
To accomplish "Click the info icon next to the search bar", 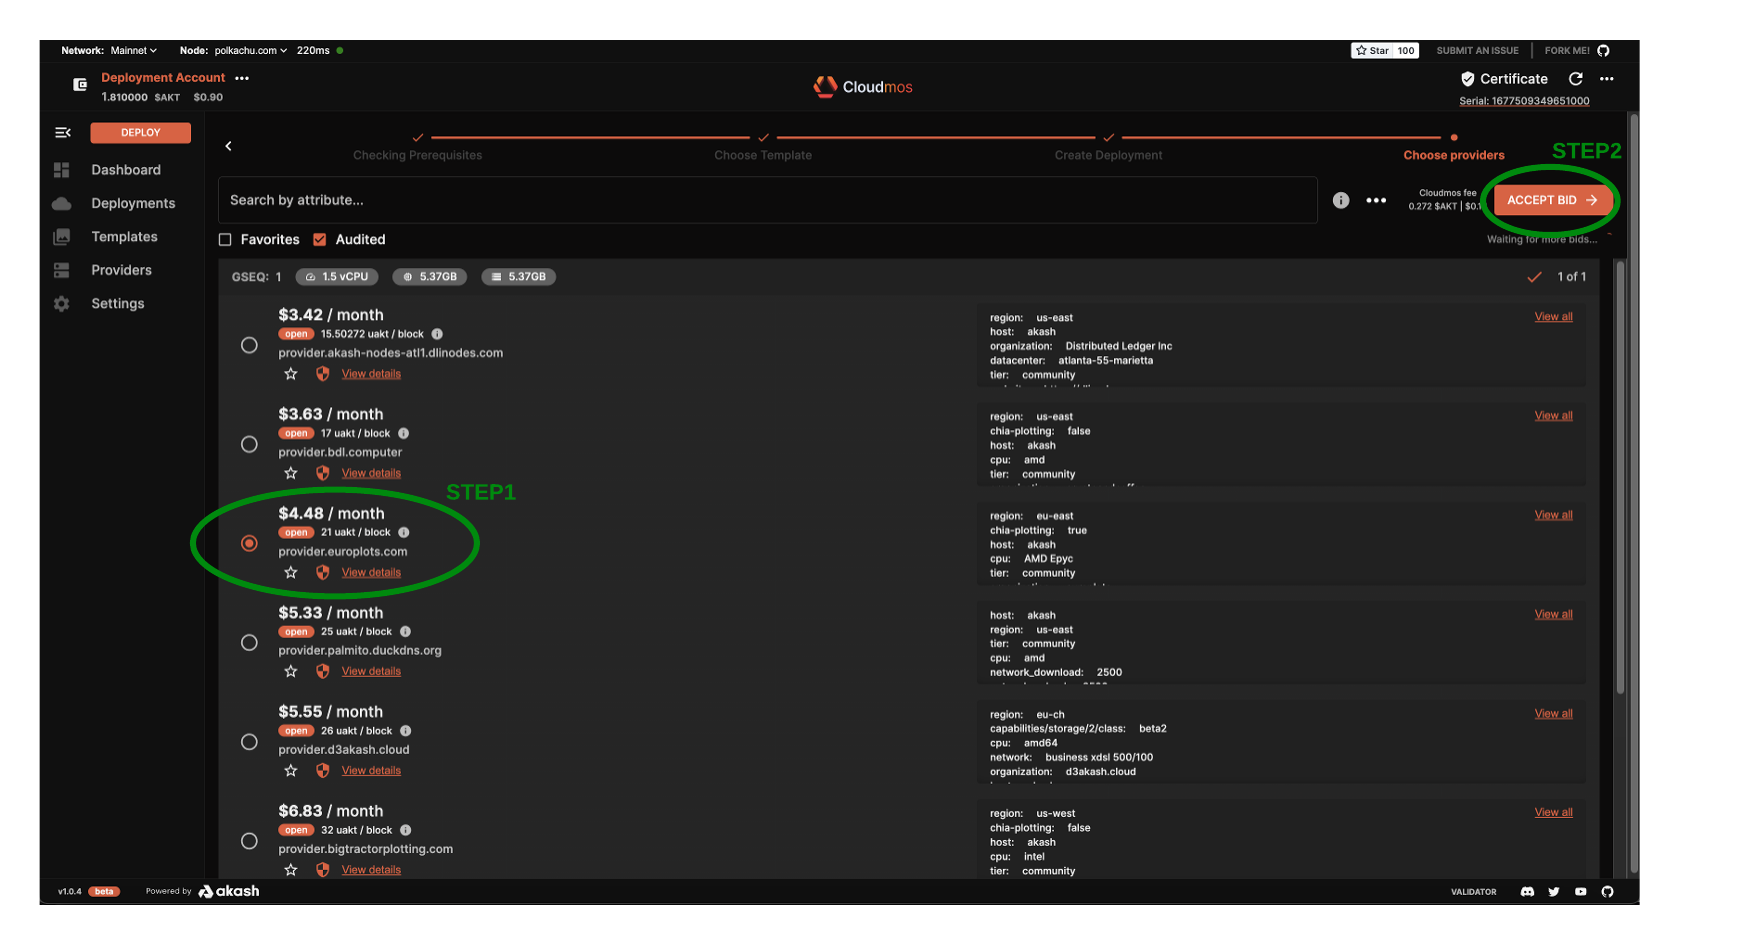I will pyautogui.click(x=1341, y=200).
